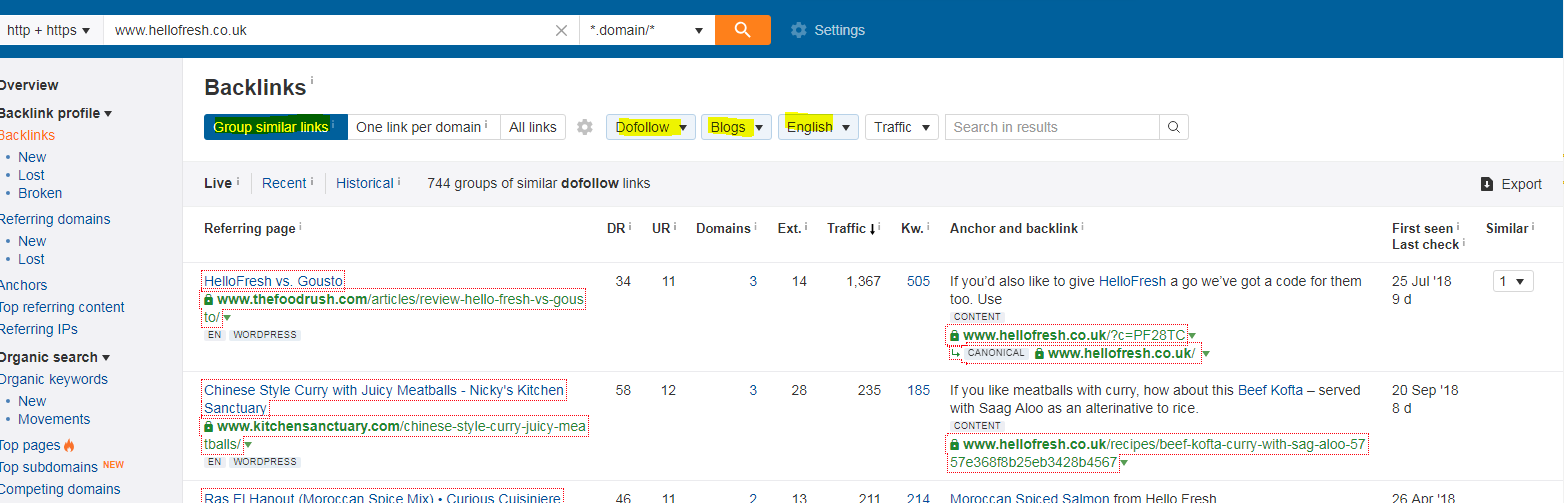
Task: Switch to the Historical tab
Action: [365, 183]
